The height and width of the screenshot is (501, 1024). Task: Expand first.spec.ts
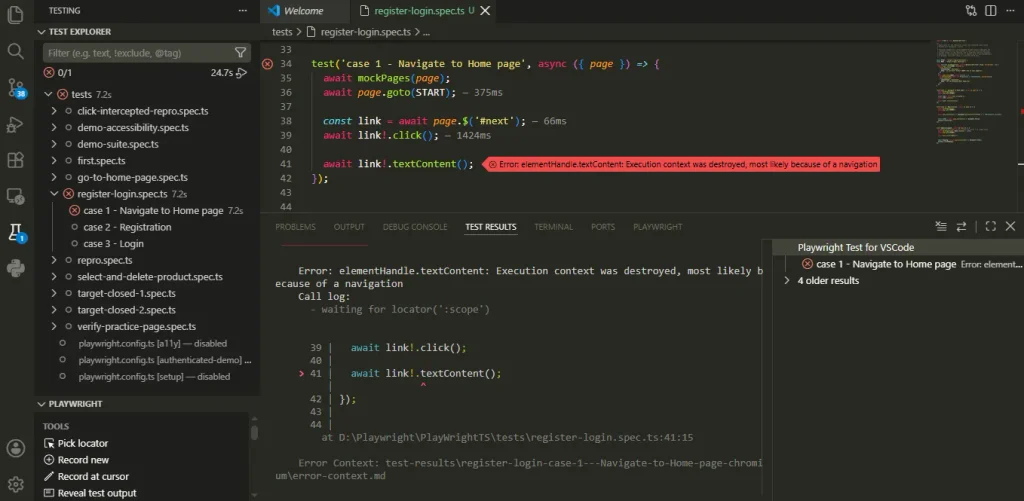pyautogui.click(x=54, y=161)
